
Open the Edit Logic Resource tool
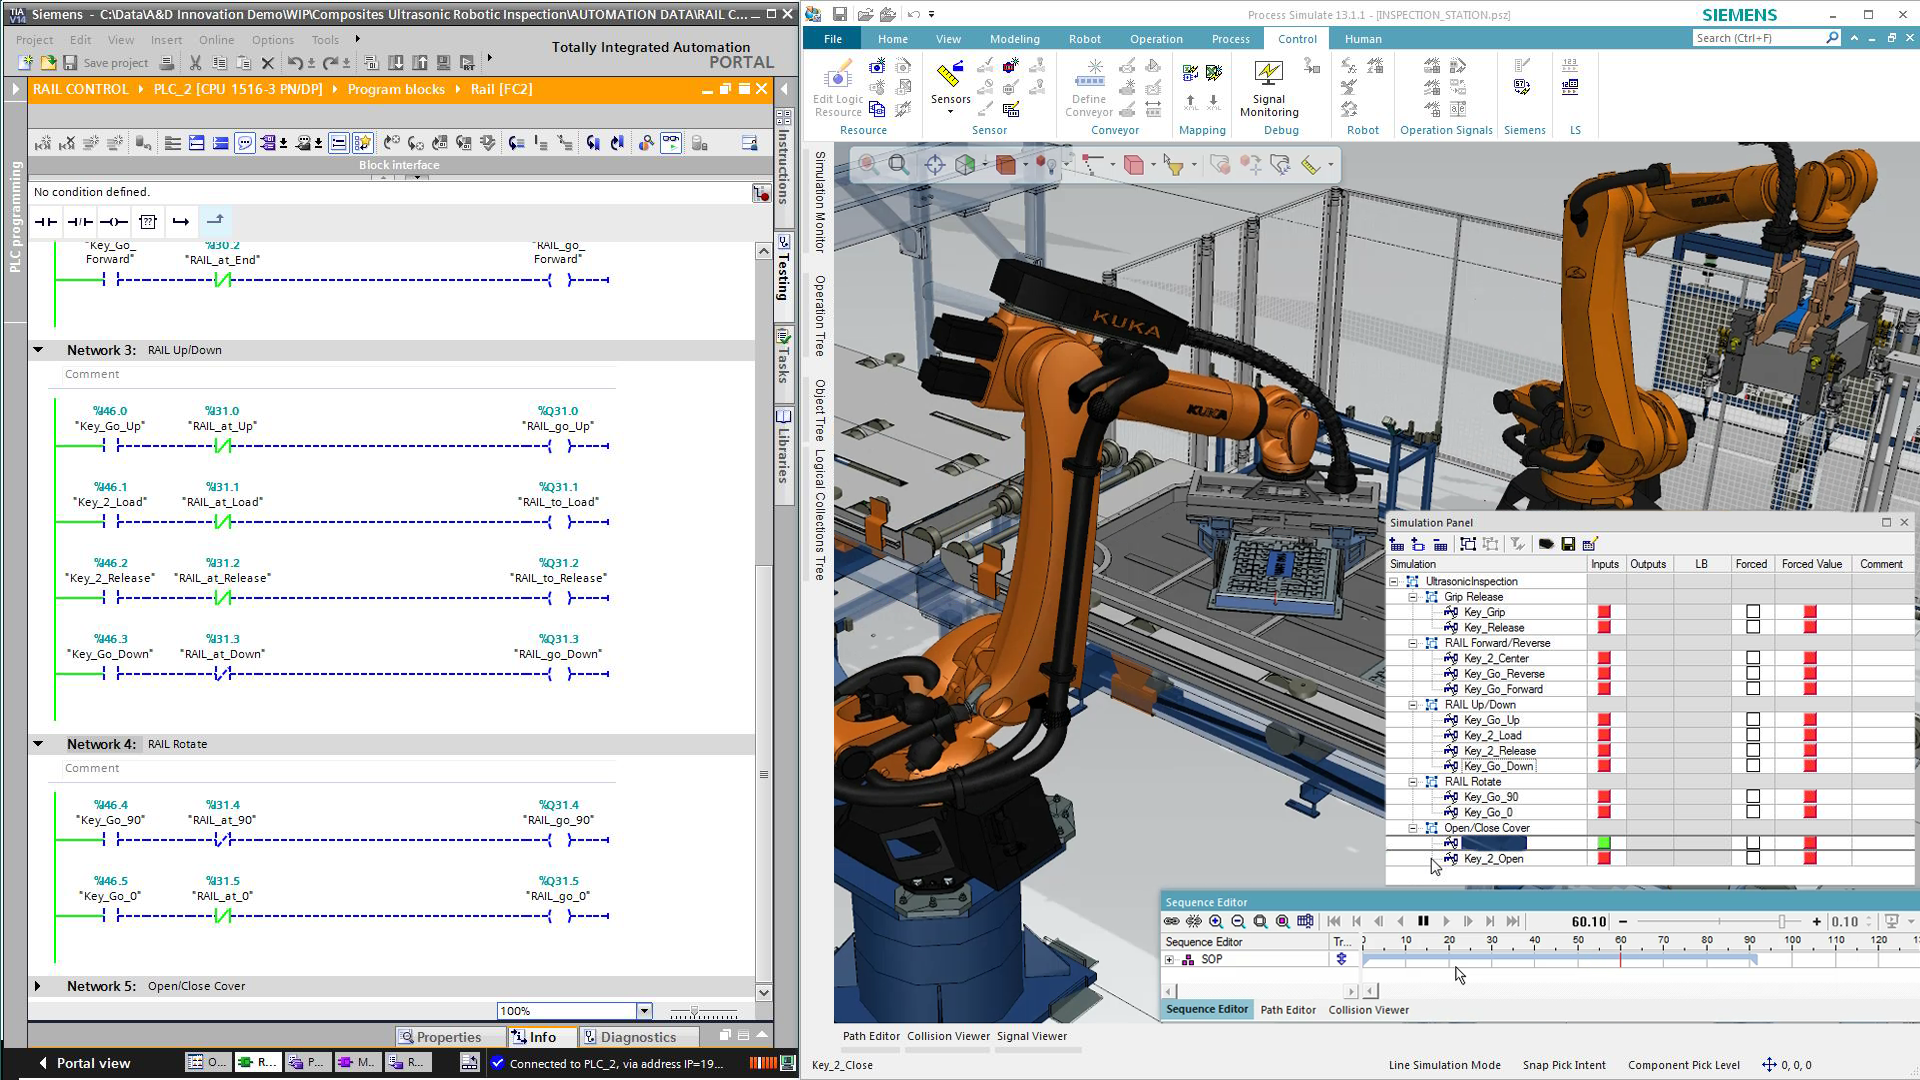tap(837, 90)
